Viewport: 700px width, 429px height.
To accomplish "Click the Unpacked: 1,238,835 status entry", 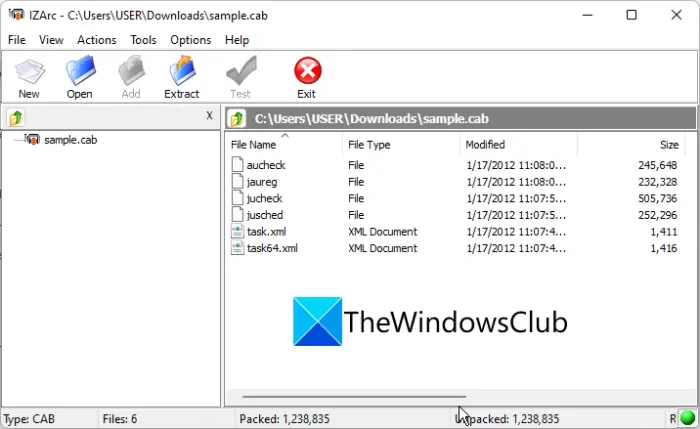I will coord(507,419).
